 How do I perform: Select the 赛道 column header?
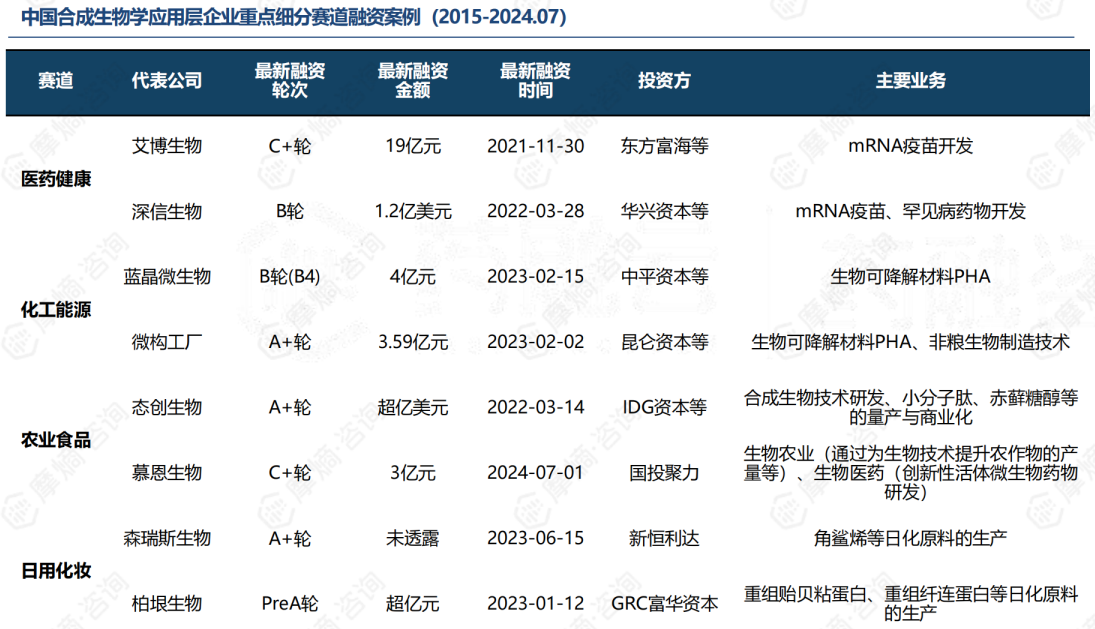coord(55,80)
